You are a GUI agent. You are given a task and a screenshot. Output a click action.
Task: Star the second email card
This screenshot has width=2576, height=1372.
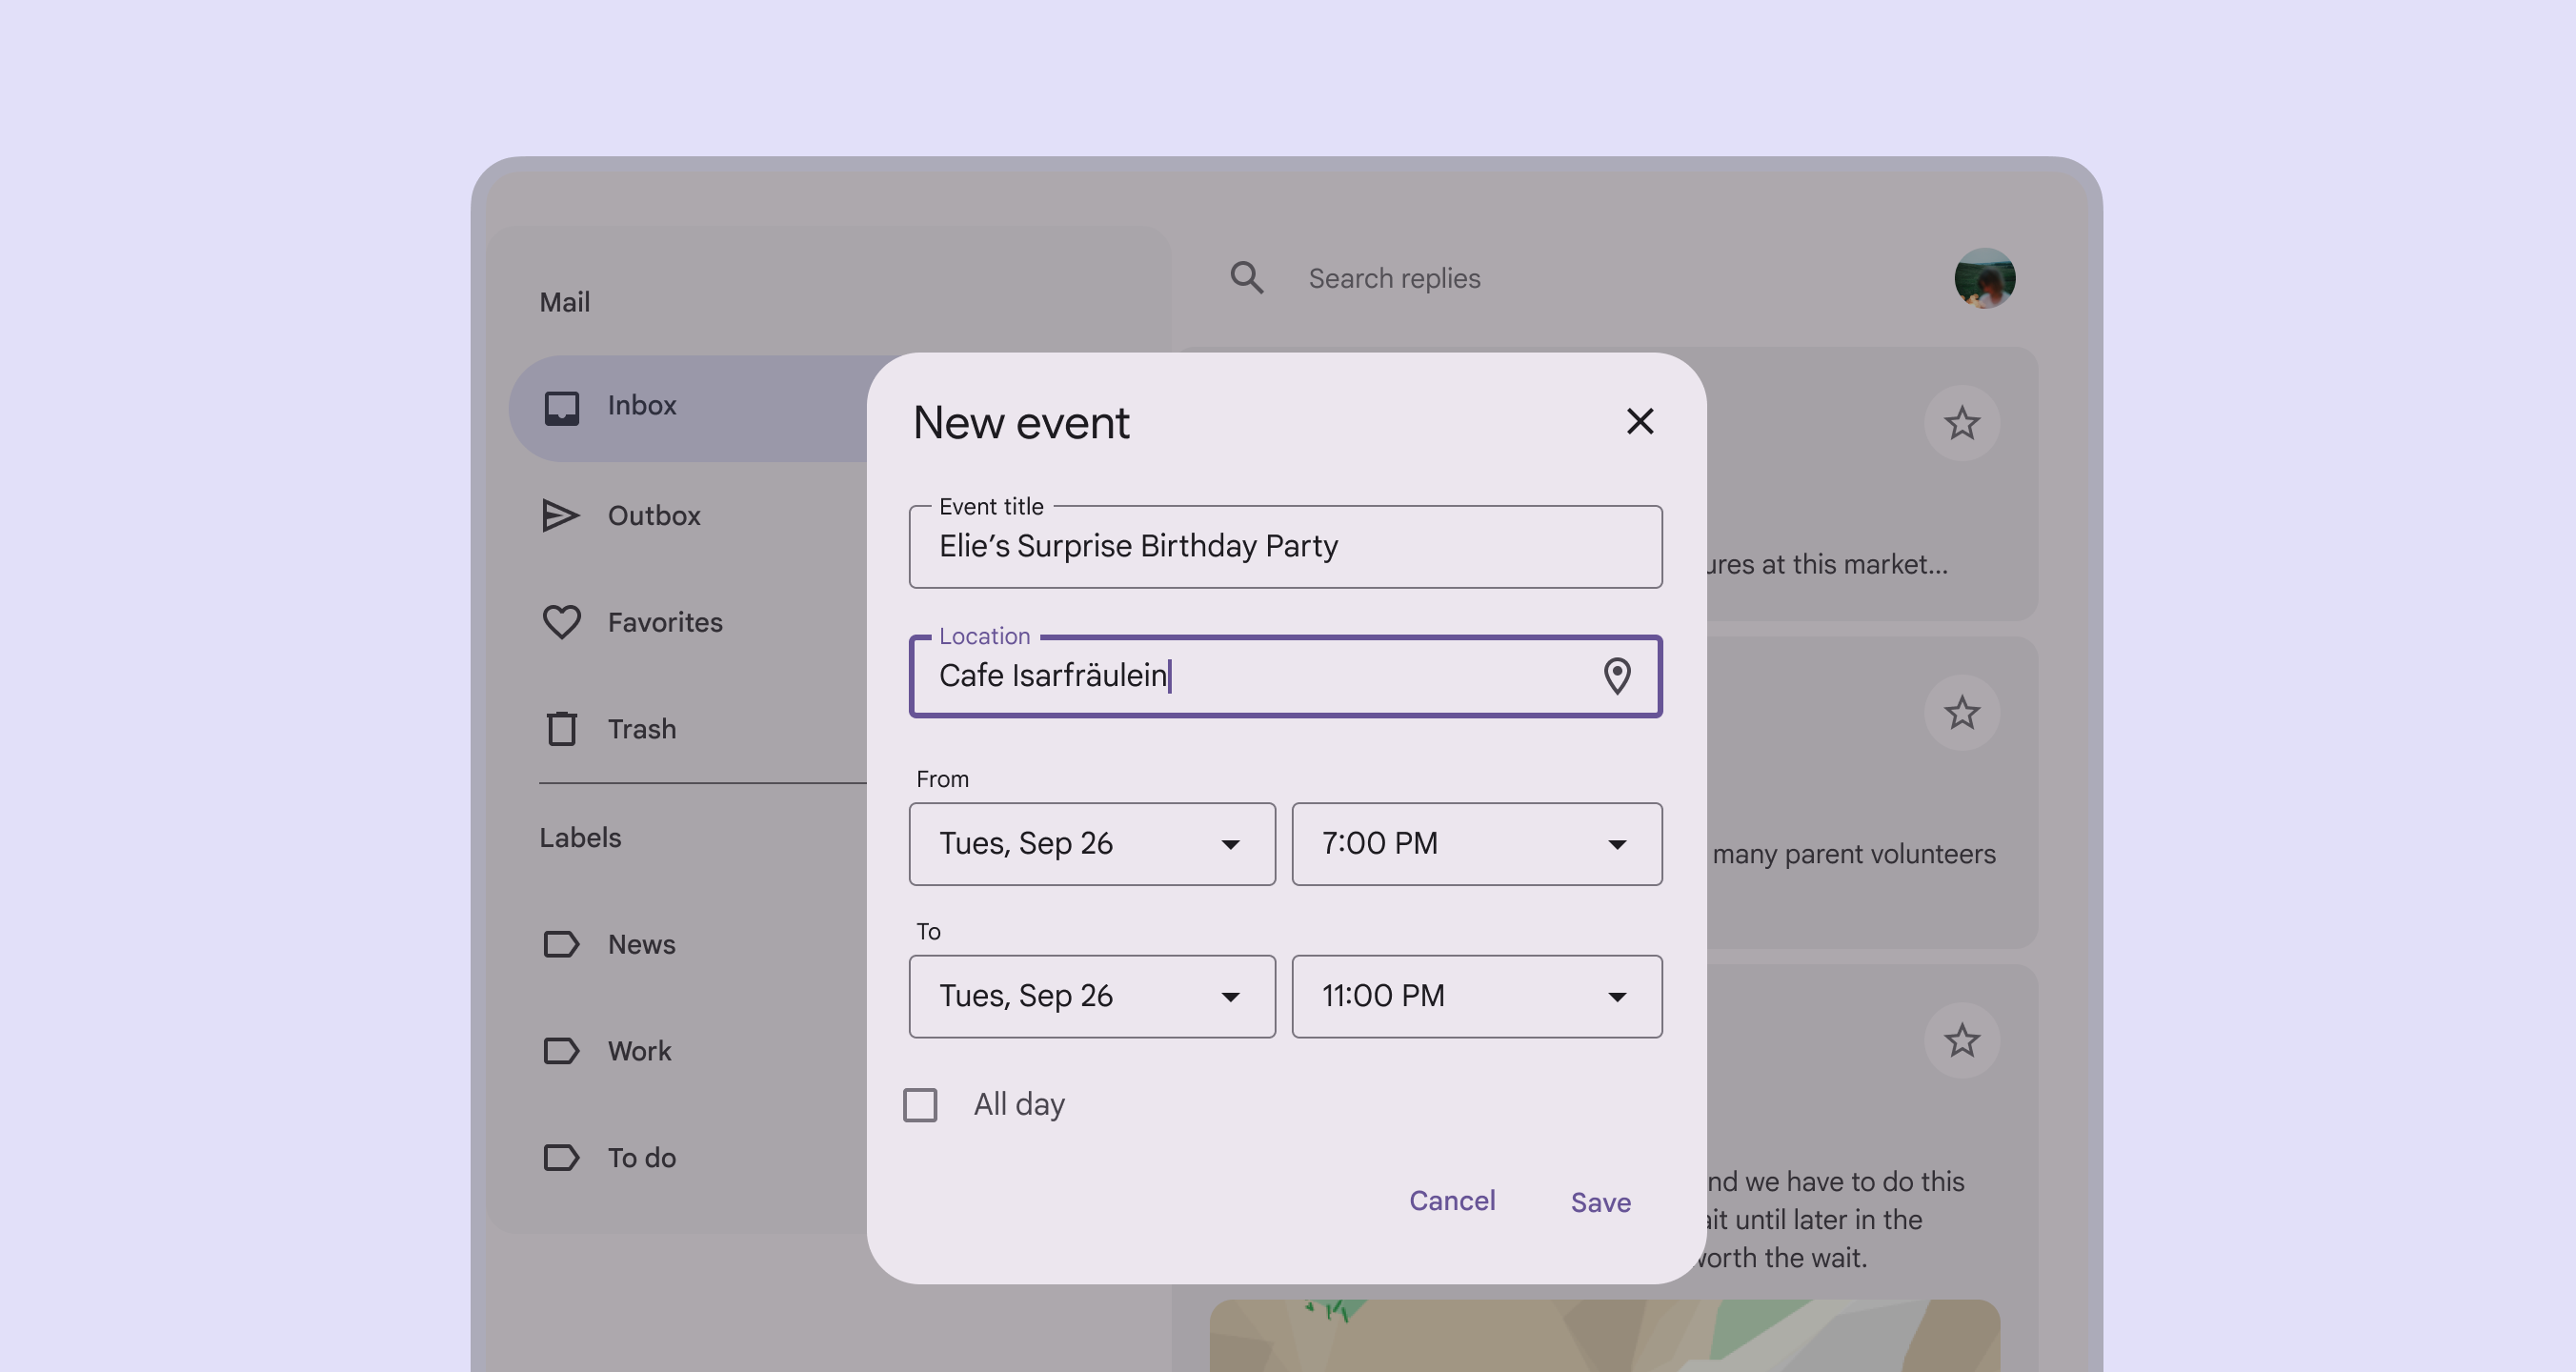coord(1961,713)
